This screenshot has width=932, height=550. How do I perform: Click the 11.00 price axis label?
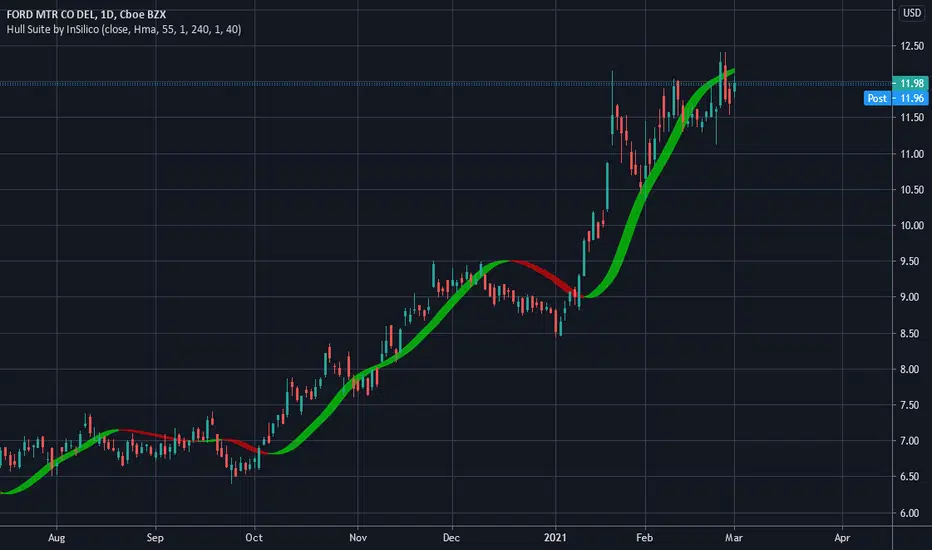[912, 154]
